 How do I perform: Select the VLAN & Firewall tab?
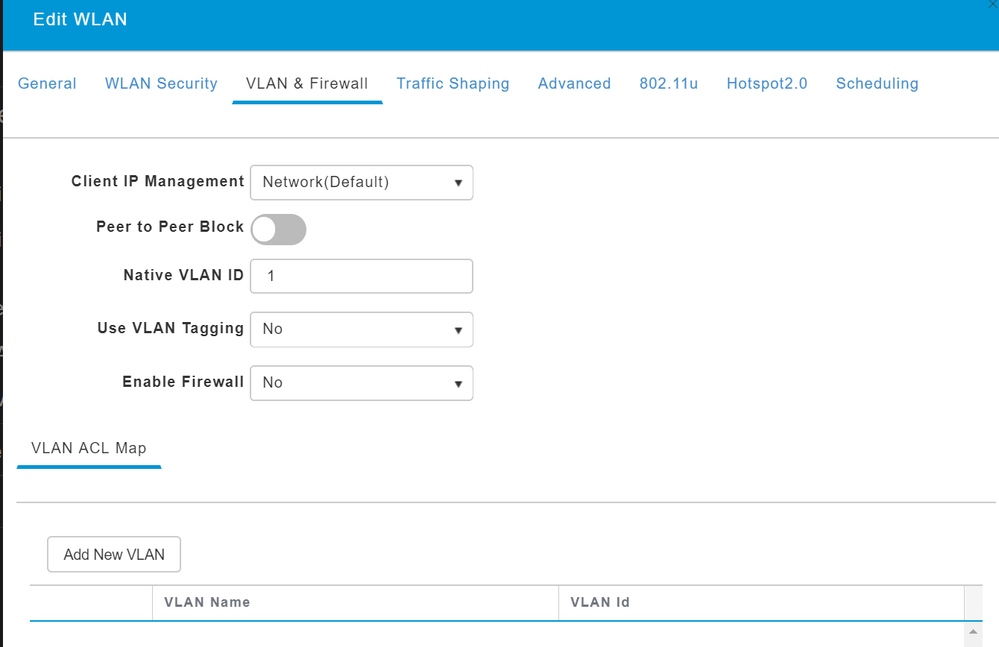(307, 83)
